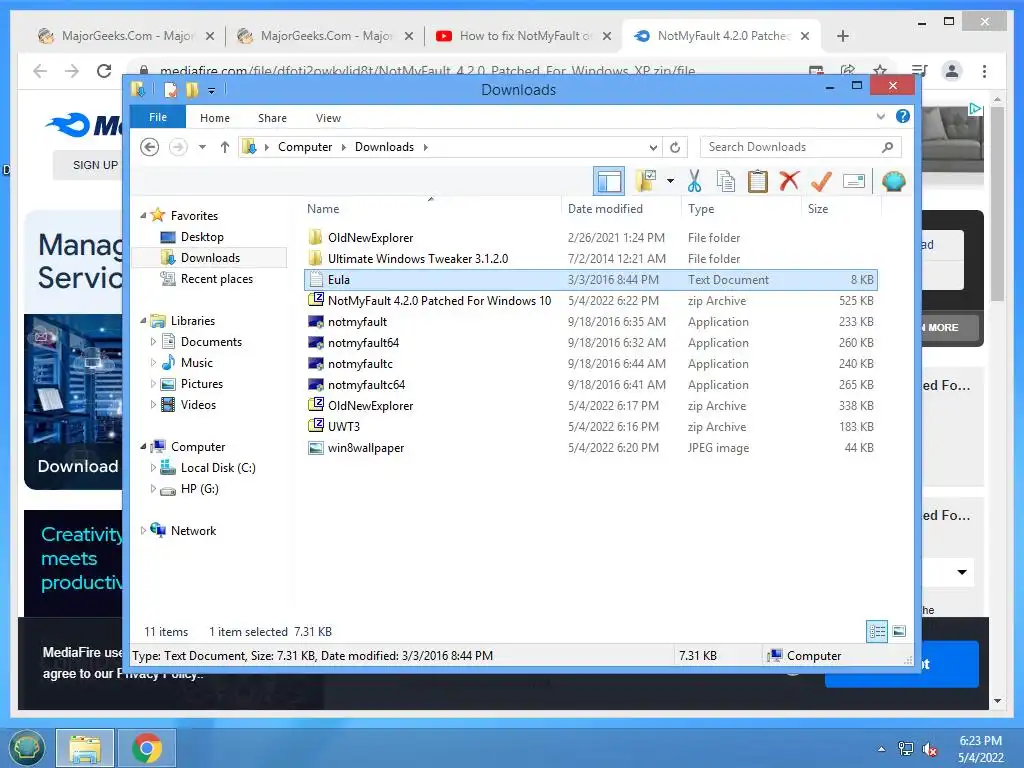The image size is (1024, 768).
Task: Open the Chrome three-dot menu
Action: coord(984,71)
